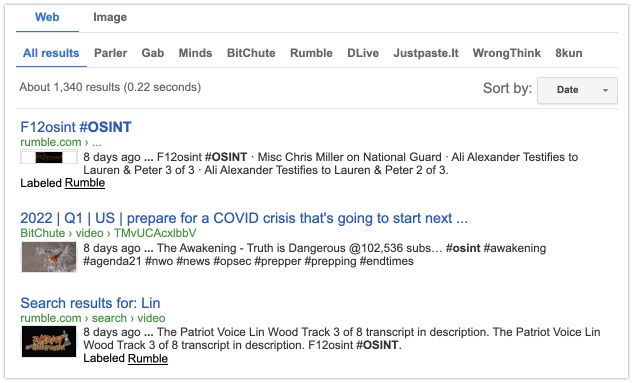
Task: Click the F12osint logo thumbnail
Action: pos(49,157)
